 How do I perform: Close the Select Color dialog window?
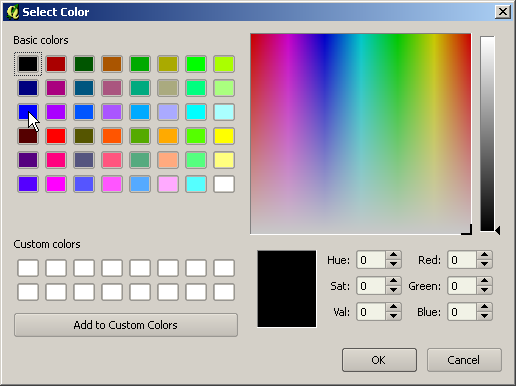pyautogui.click(x=503, y=12)
